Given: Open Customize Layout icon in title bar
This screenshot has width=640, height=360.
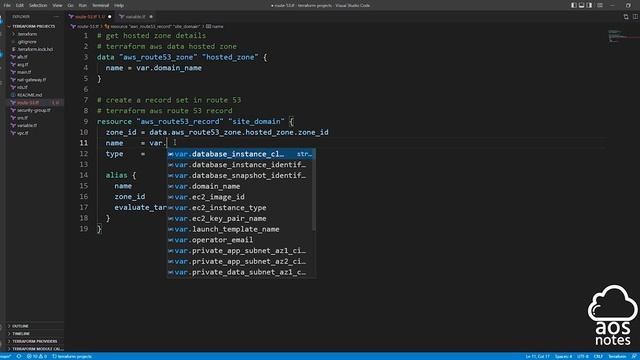Looking at the screenshot, I should click(600, 5).
